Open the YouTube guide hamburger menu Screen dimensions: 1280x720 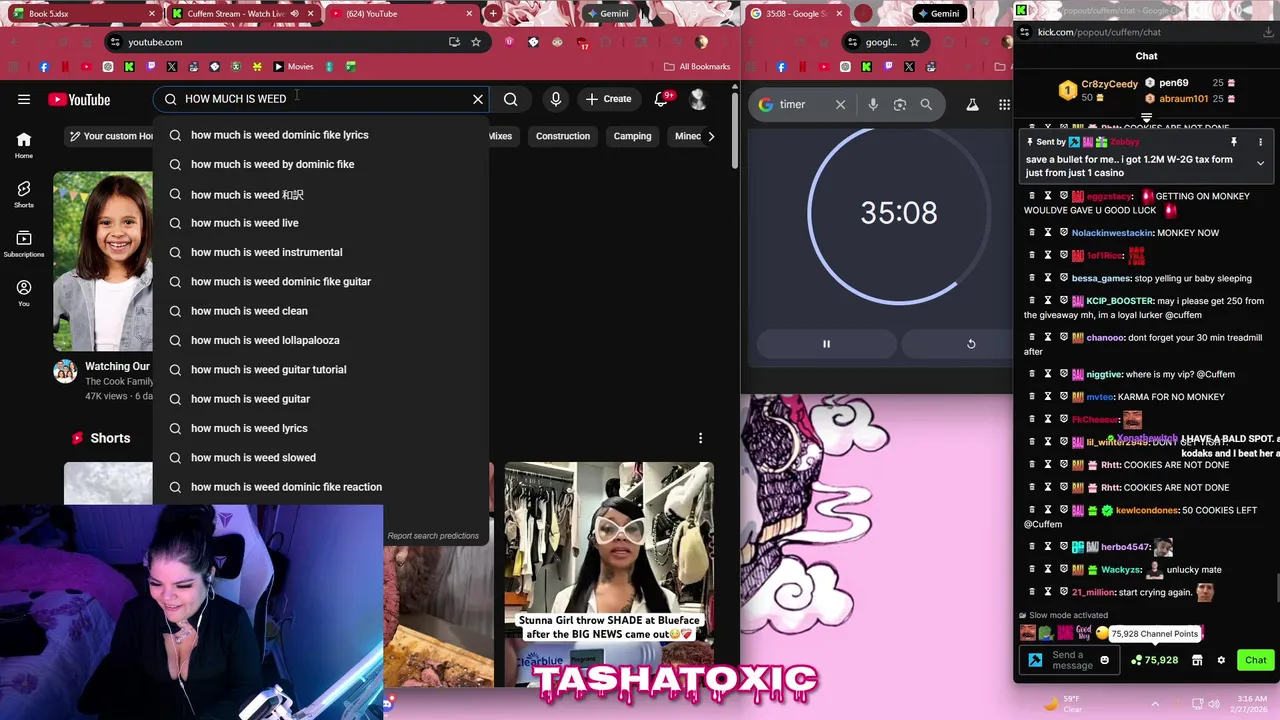click(24, 99)
